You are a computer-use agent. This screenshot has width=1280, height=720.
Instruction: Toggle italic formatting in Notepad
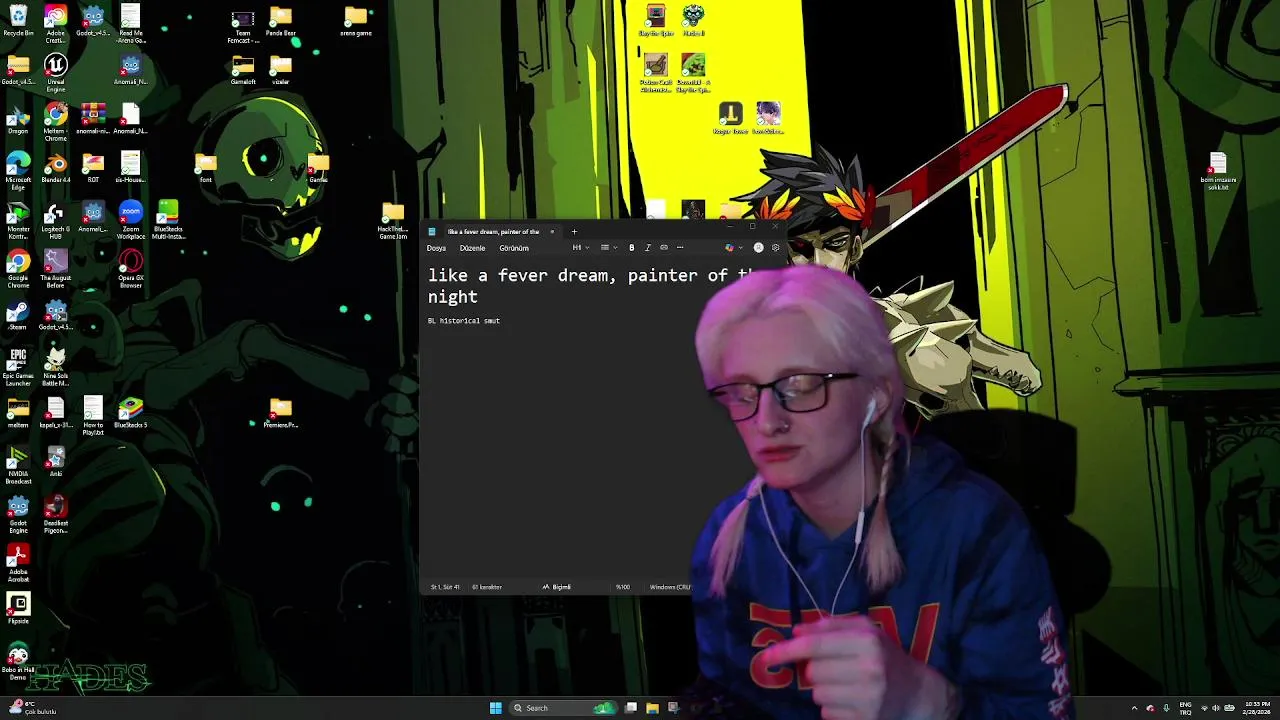pyautogui.click(x=647, y=248)
